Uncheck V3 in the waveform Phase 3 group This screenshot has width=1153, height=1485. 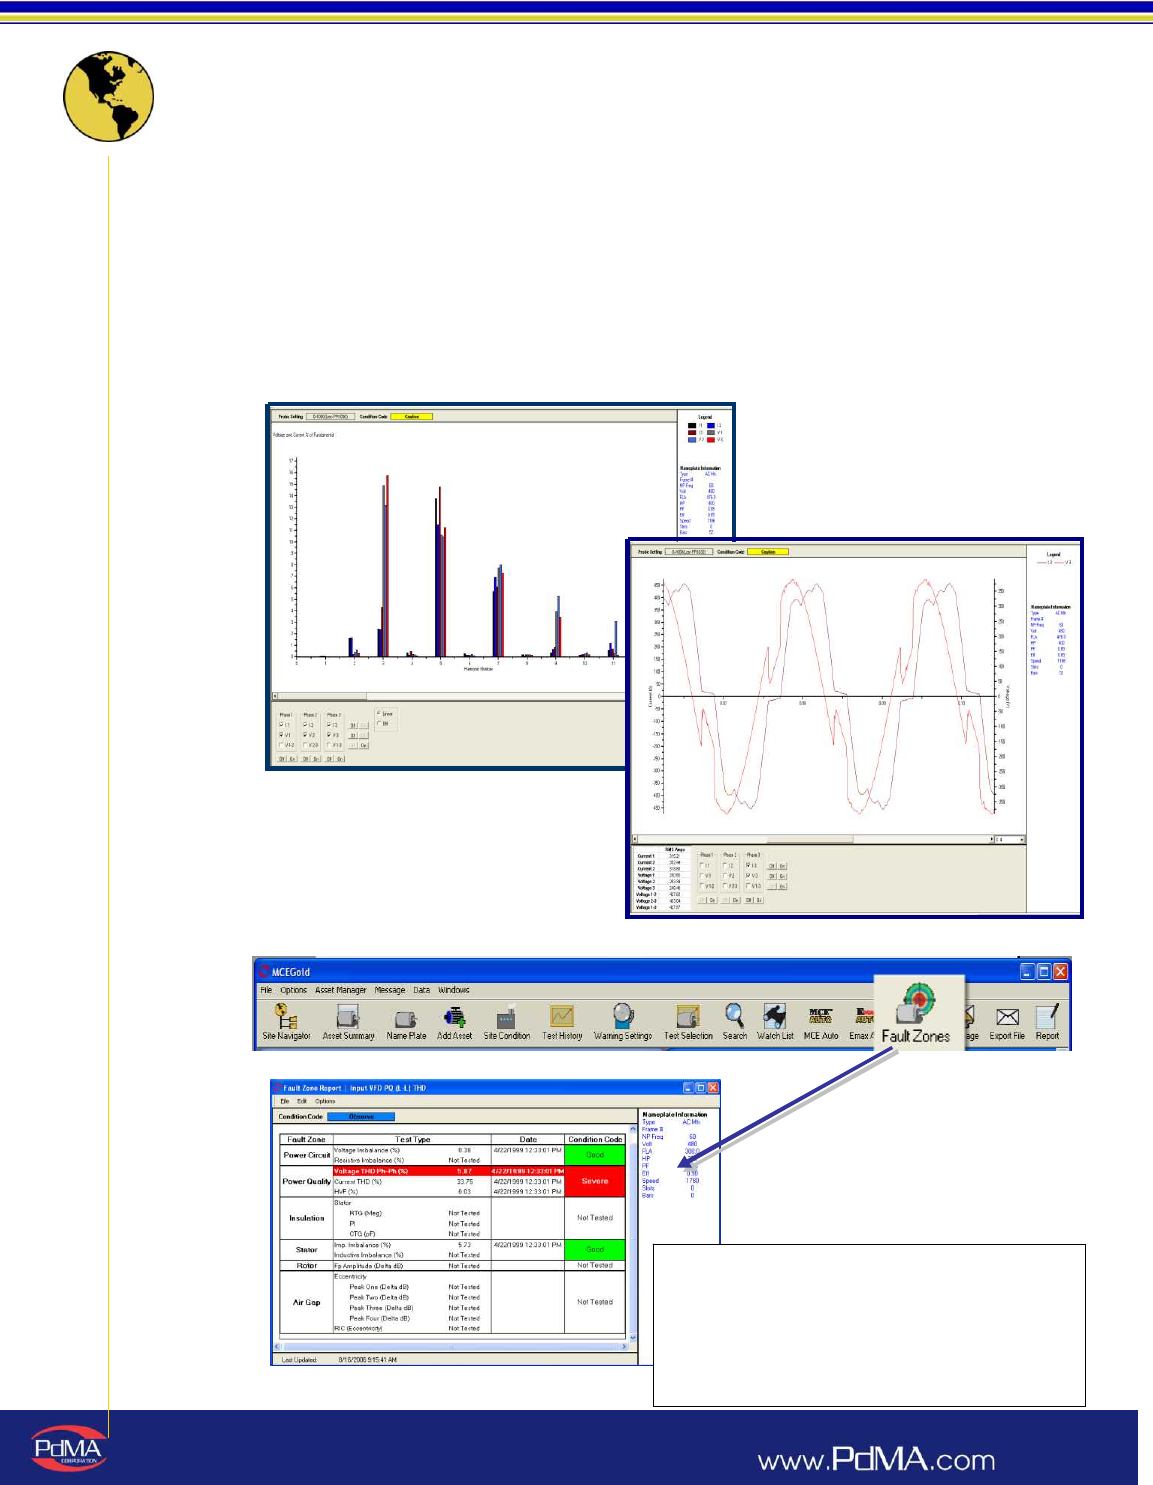(749, 876)
